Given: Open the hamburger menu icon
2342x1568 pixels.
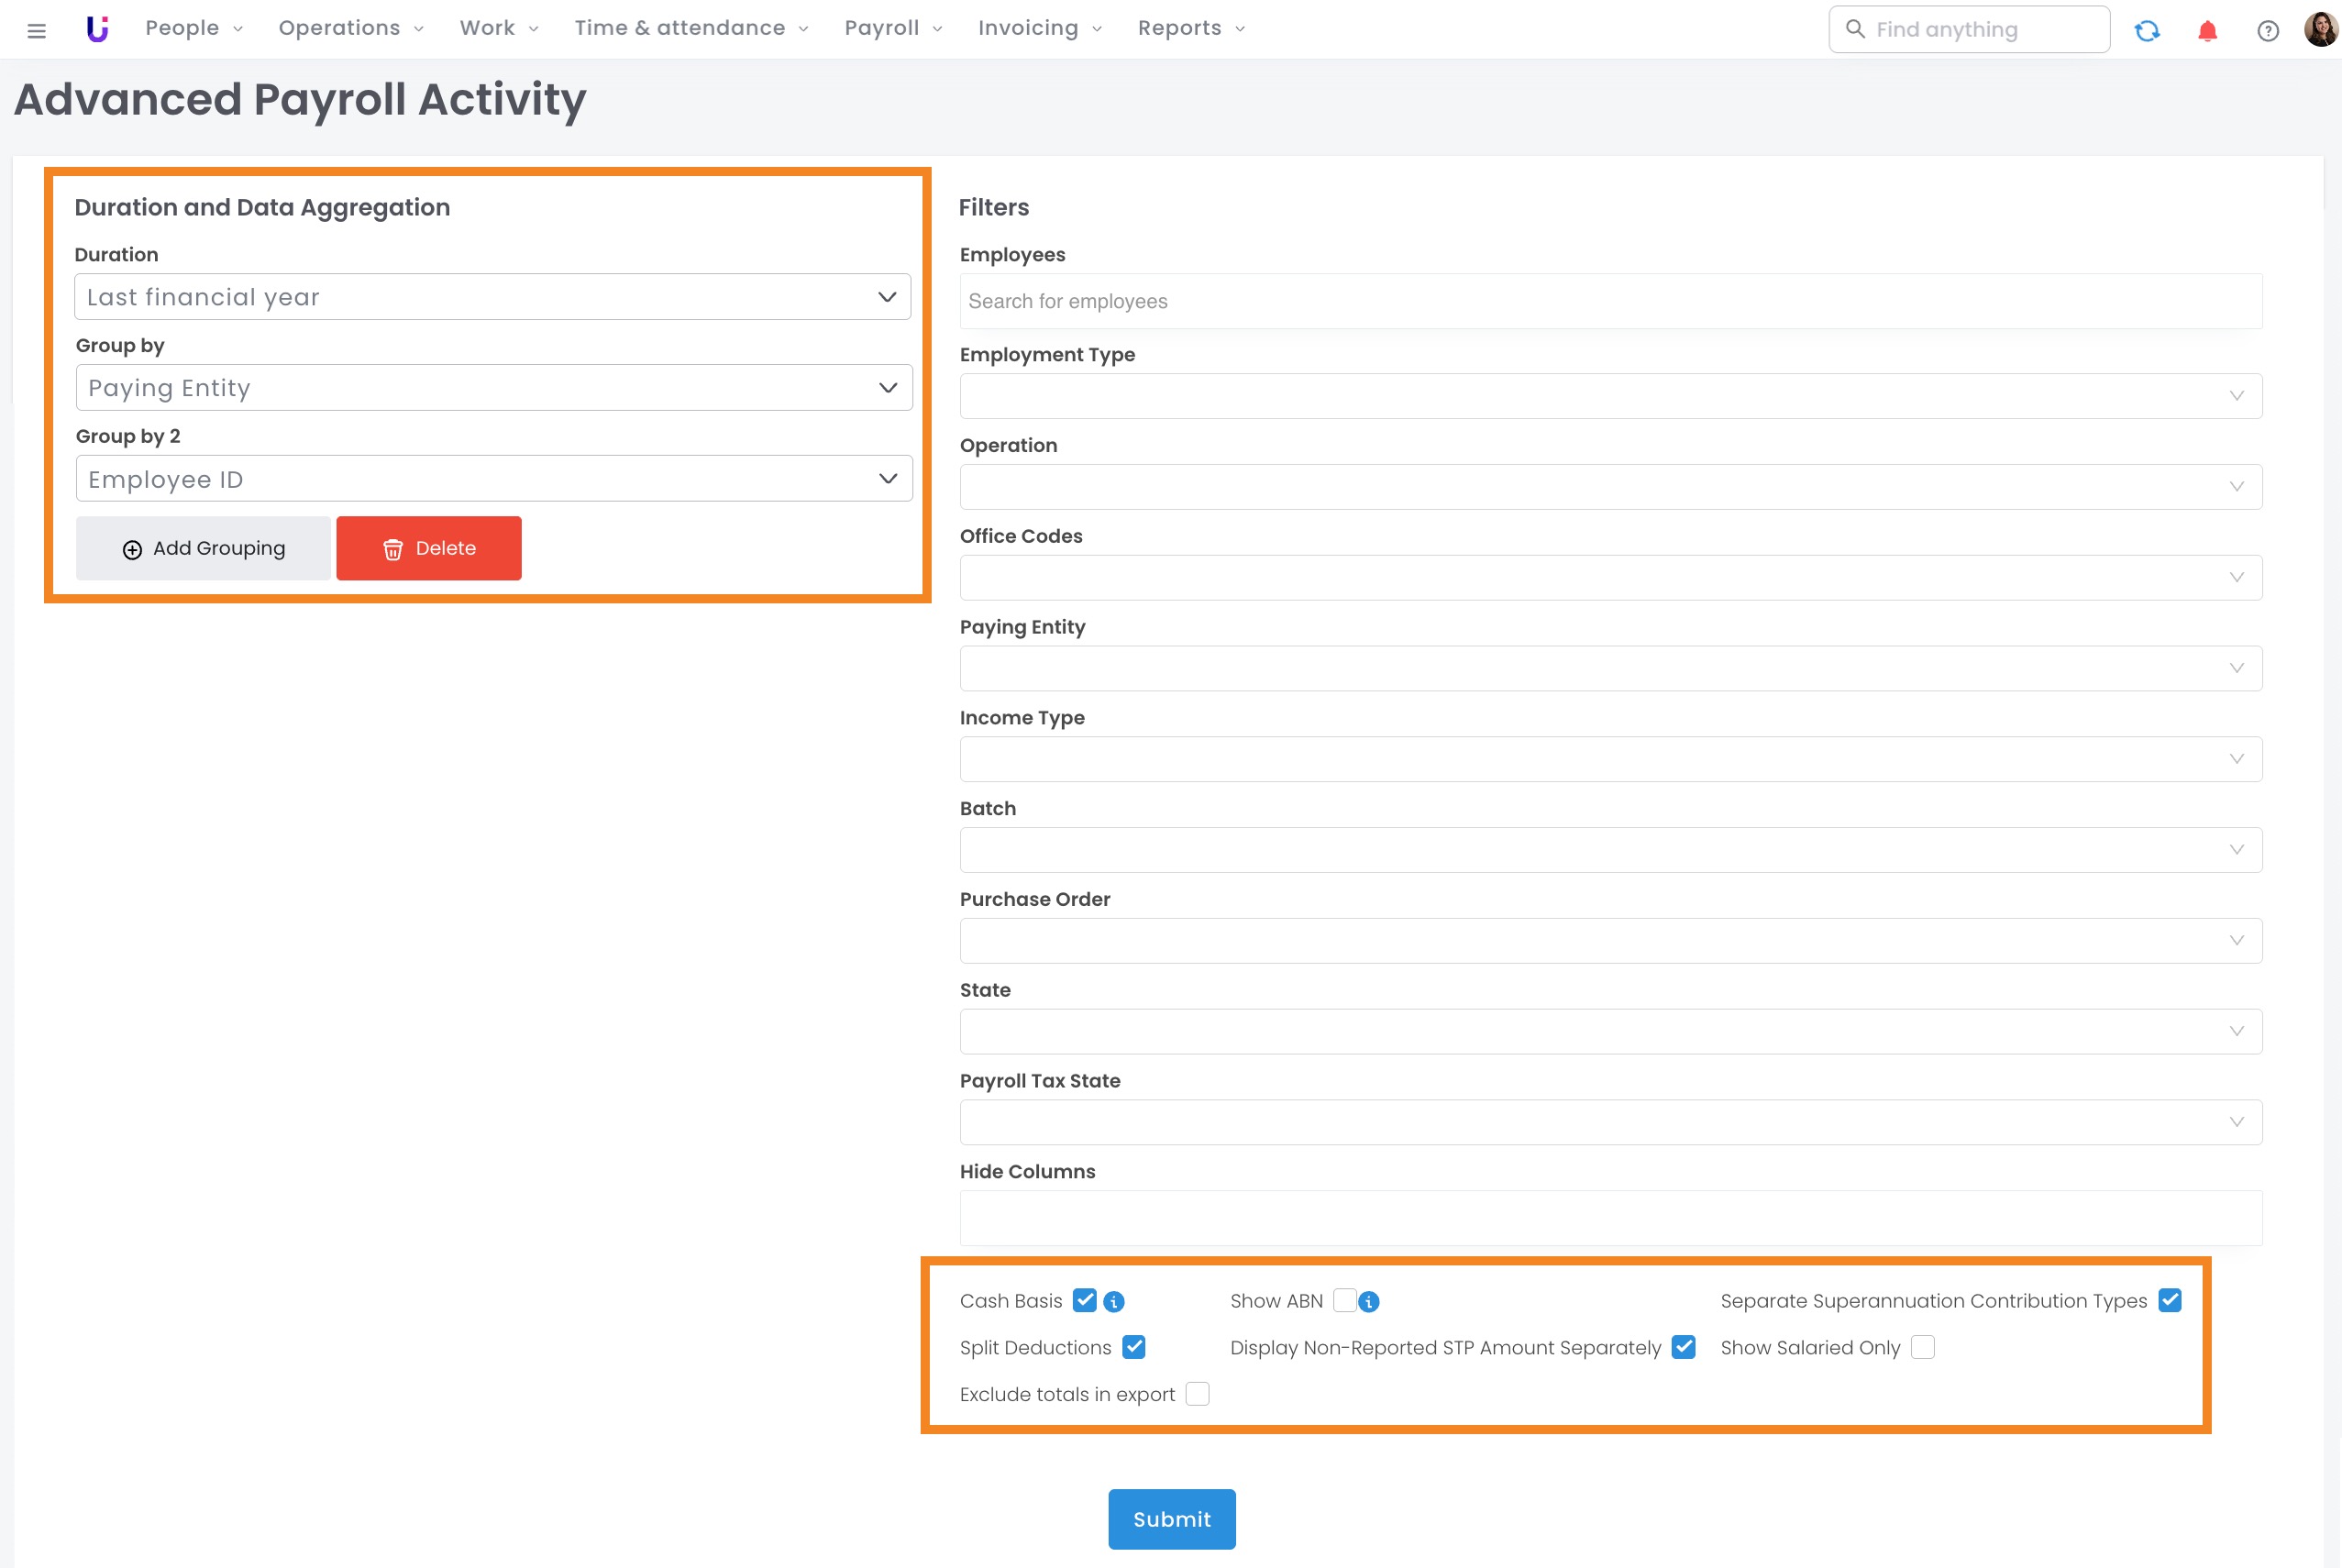Looking at the screenshot, I should [37, 30].
